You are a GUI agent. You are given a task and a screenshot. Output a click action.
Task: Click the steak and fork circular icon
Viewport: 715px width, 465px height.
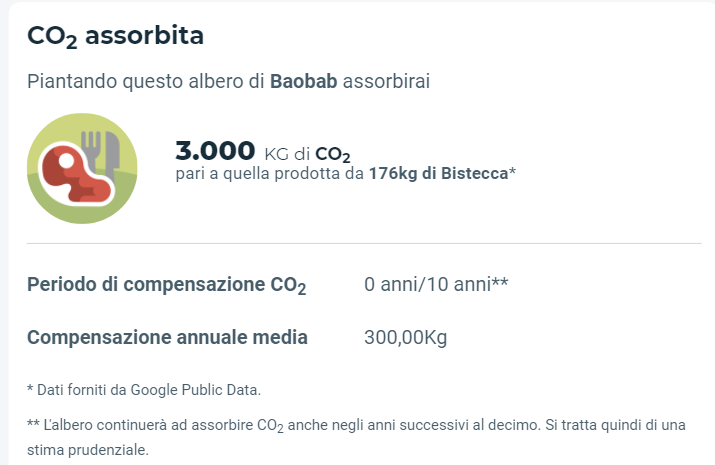(x=83, y=168)
